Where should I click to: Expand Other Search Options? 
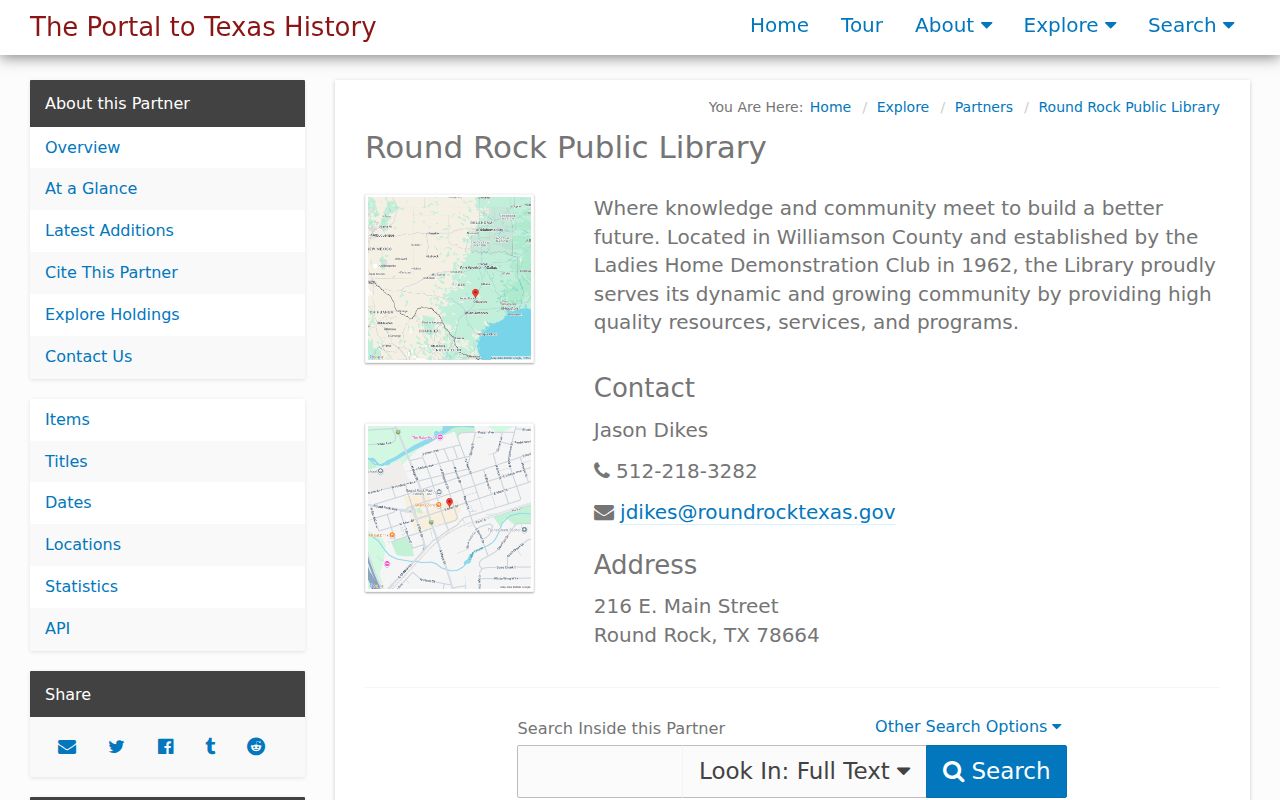pyautogui.click(x=968, y=727)
